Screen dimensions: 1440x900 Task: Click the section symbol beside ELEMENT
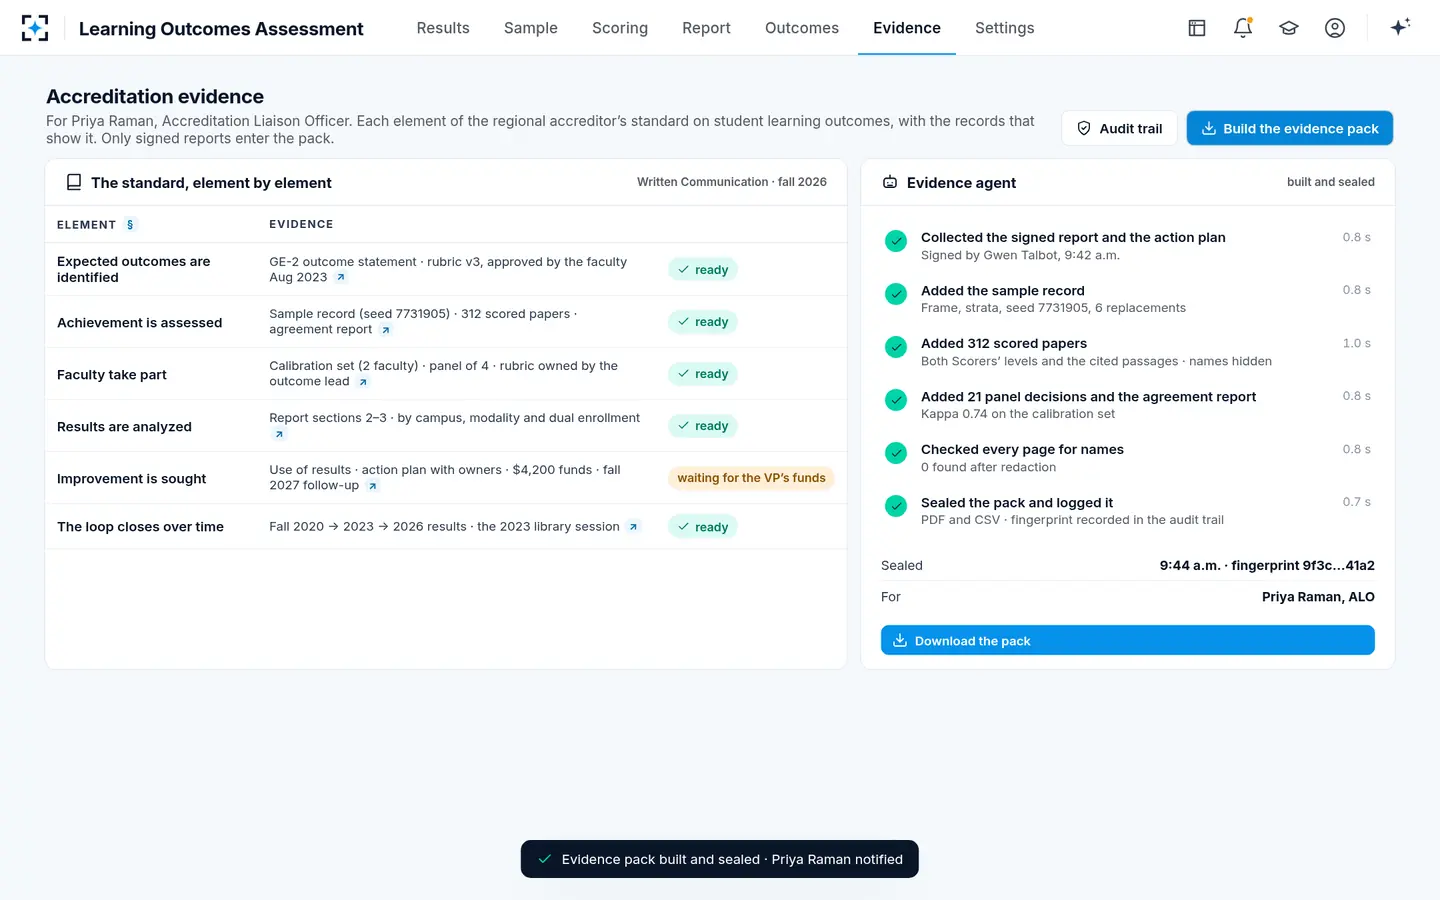(130, 225)
